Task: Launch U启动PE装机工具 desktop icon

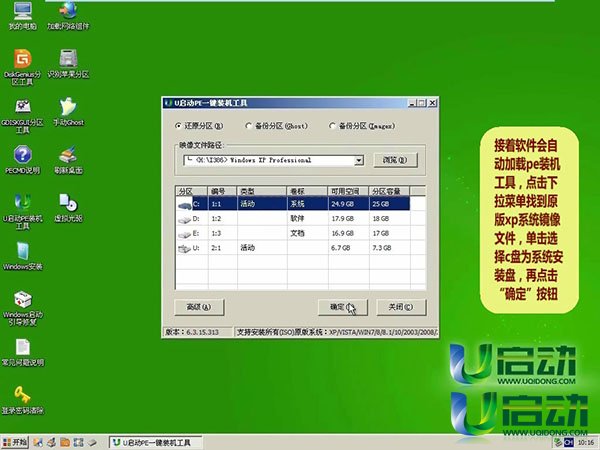Action: 23,212
